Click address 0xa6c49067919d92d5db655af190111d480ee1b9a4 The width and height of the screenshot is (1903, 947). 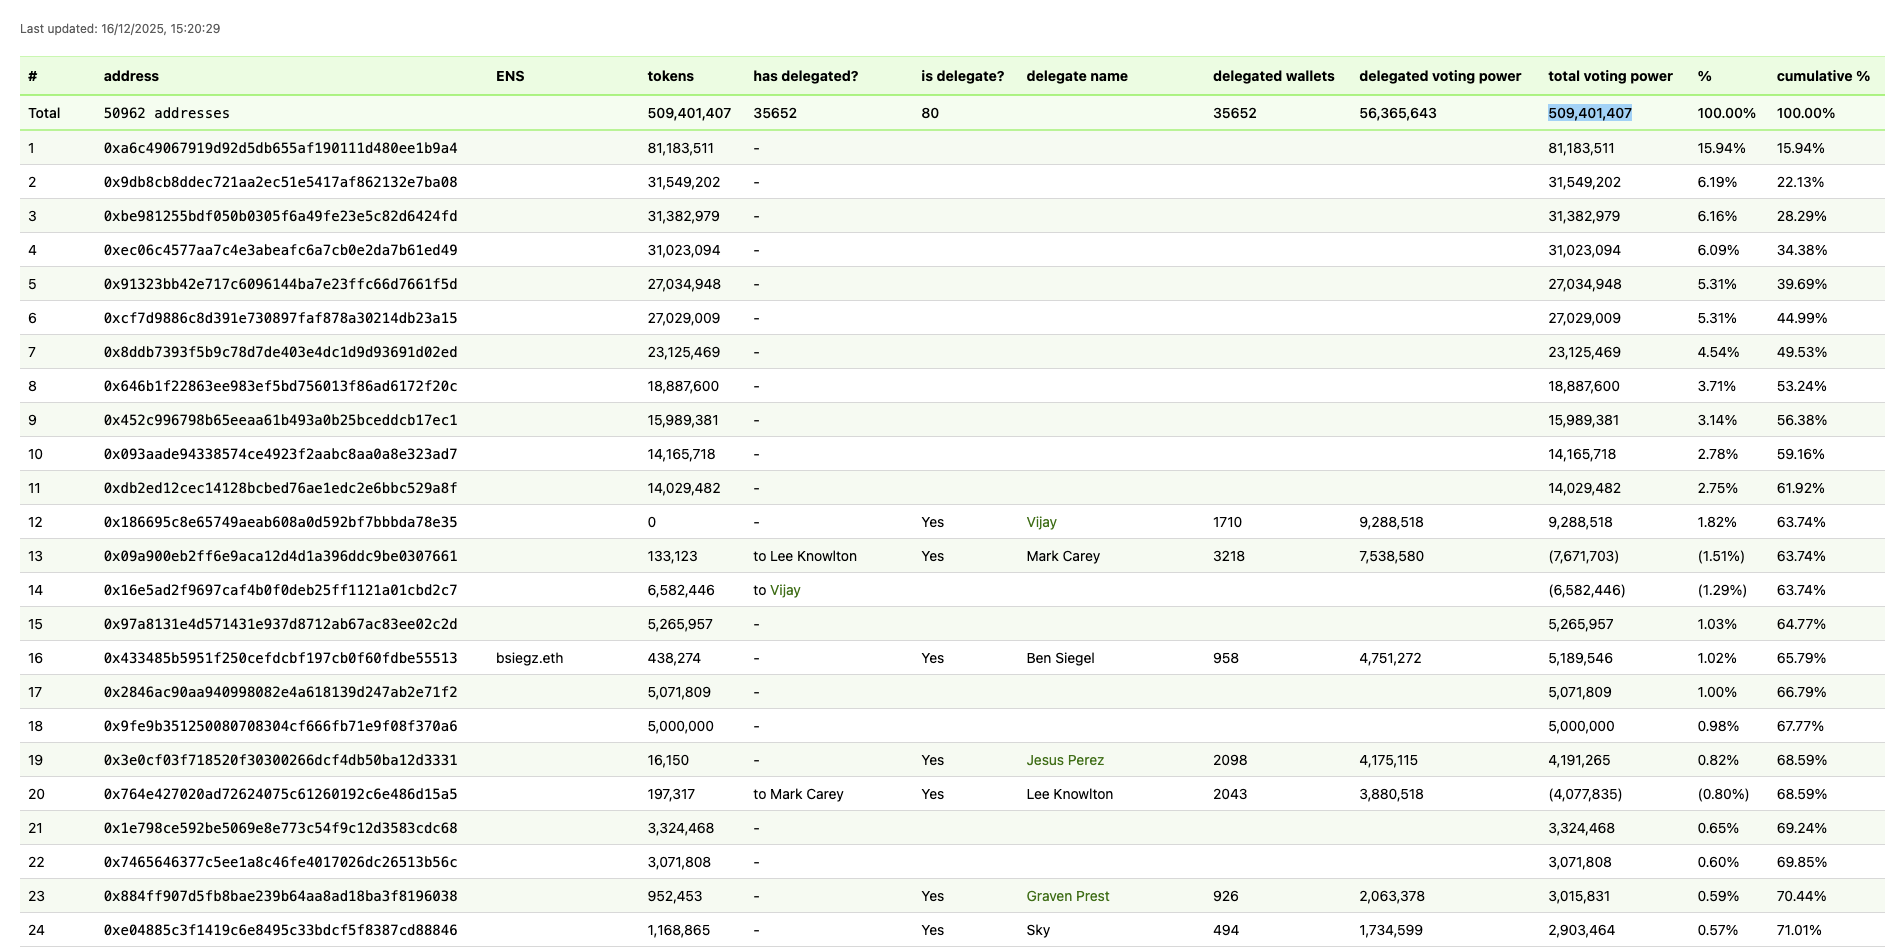click(x=280, y=148)
